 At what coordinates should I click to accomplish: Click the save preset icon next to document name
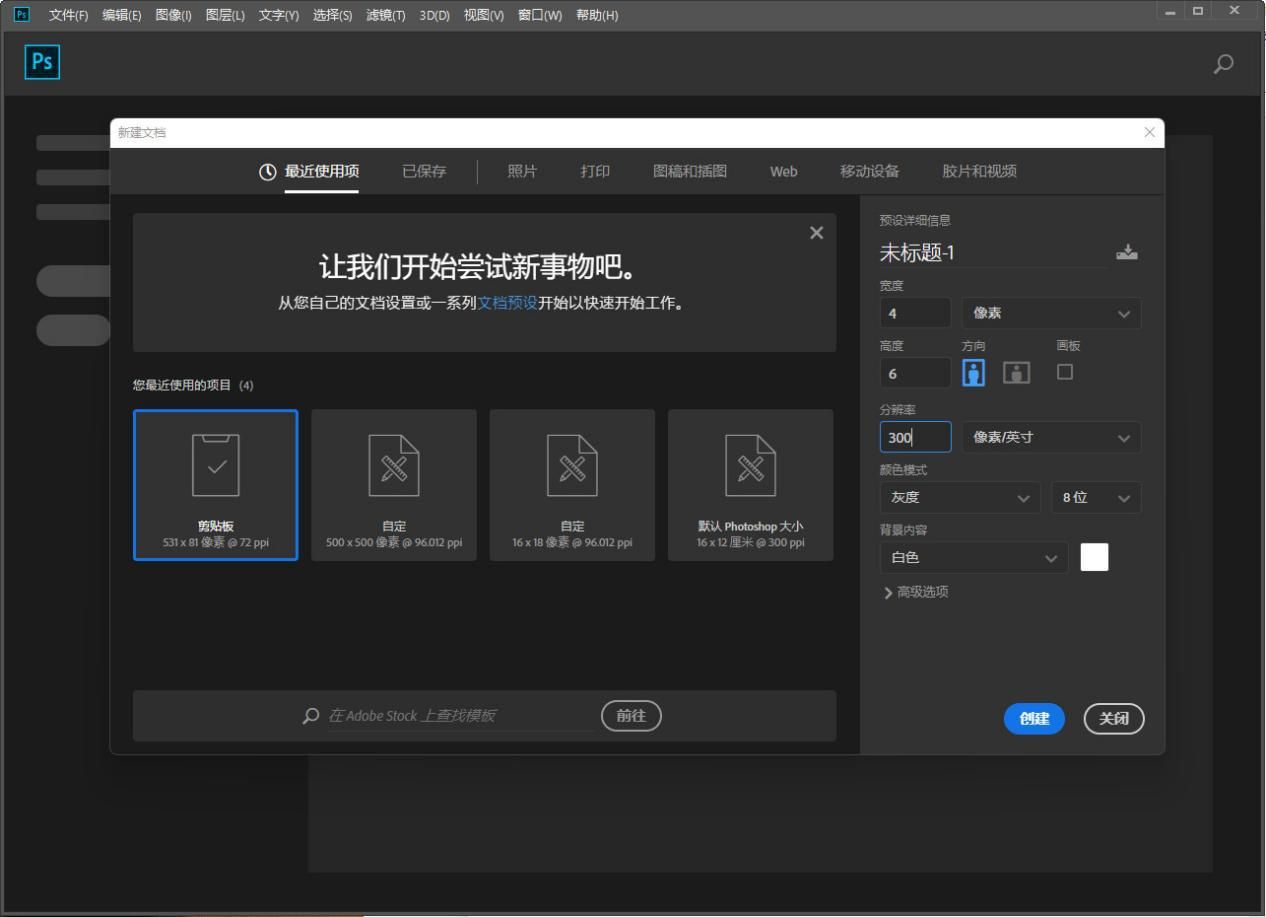tap(1127, 253)
